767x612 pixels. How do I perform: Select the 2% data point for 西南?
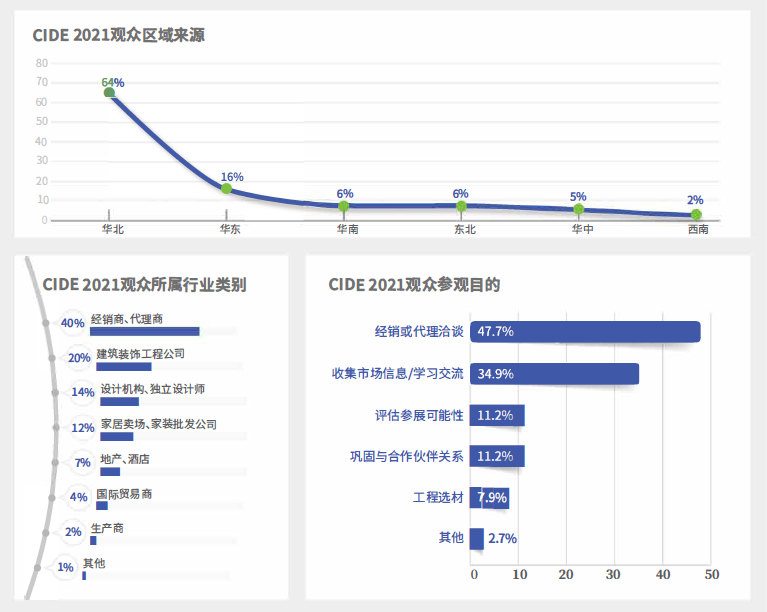[x=696, y=214]
